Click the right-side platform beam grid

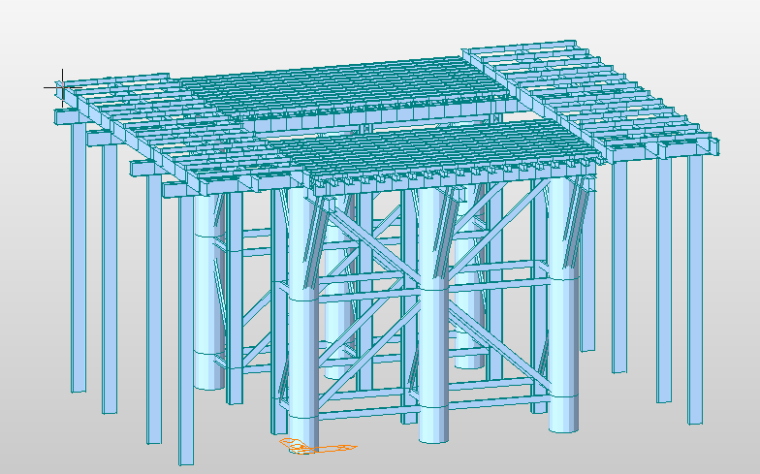(x=600, y=100)
